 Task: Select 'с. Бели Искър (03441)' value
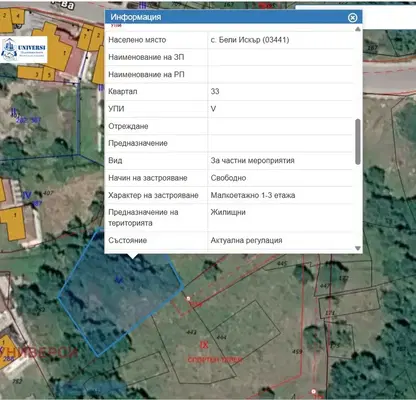(x=250, y=40)
